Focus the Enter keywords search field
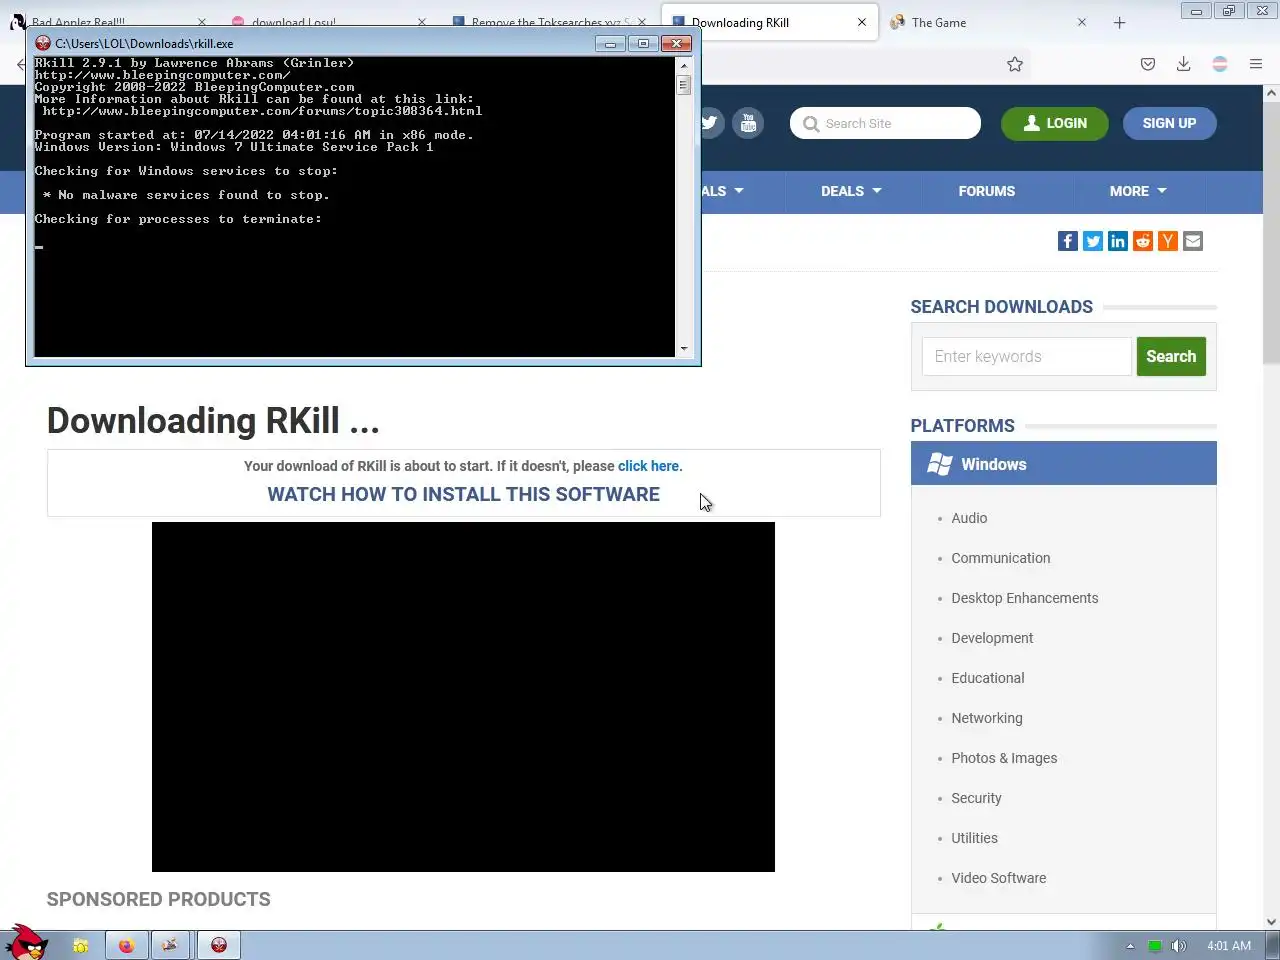 [x=1026, y=356]
